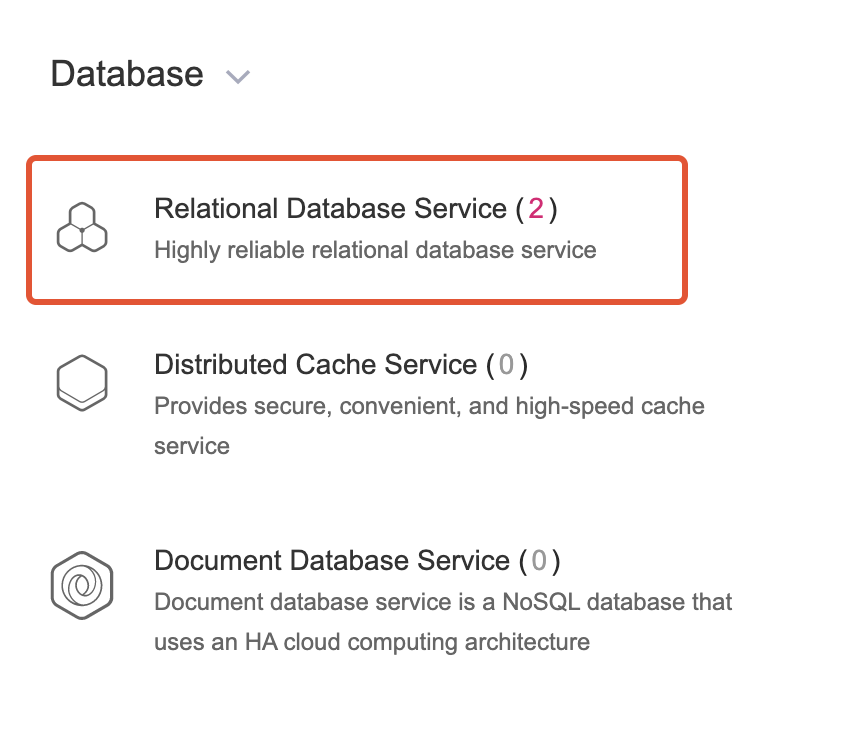Select 'Document database service is a NoSQL' description
864x742 pixels.
tap(368, 602)
